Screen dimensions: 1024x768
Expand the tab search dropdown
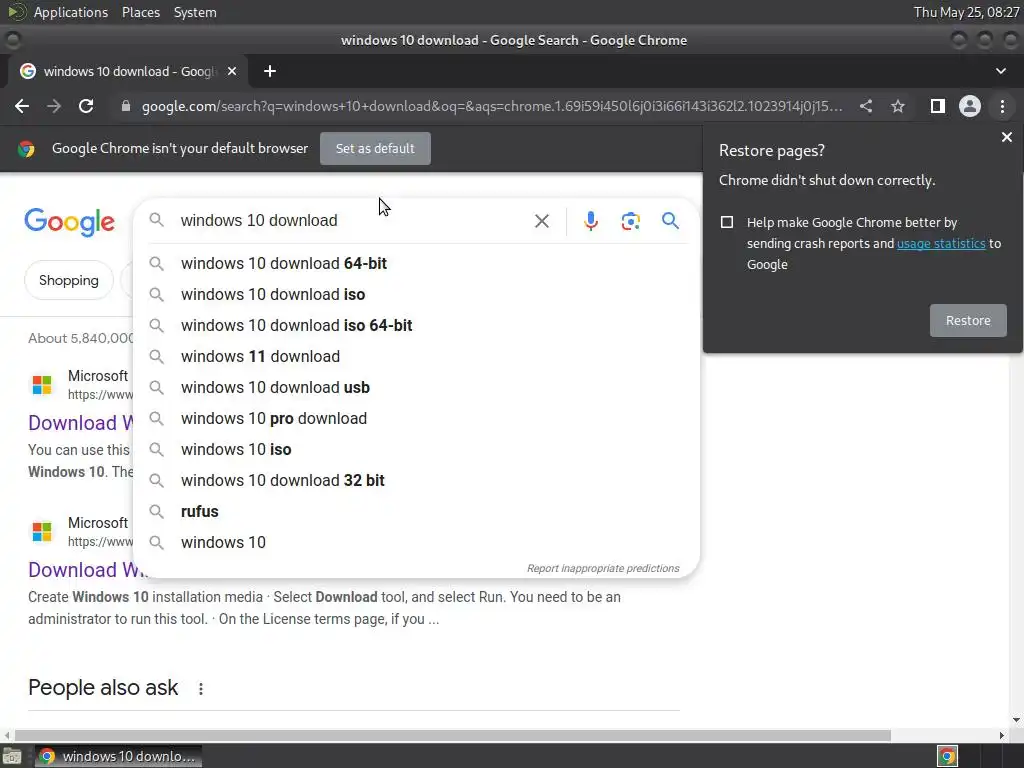1000,71
